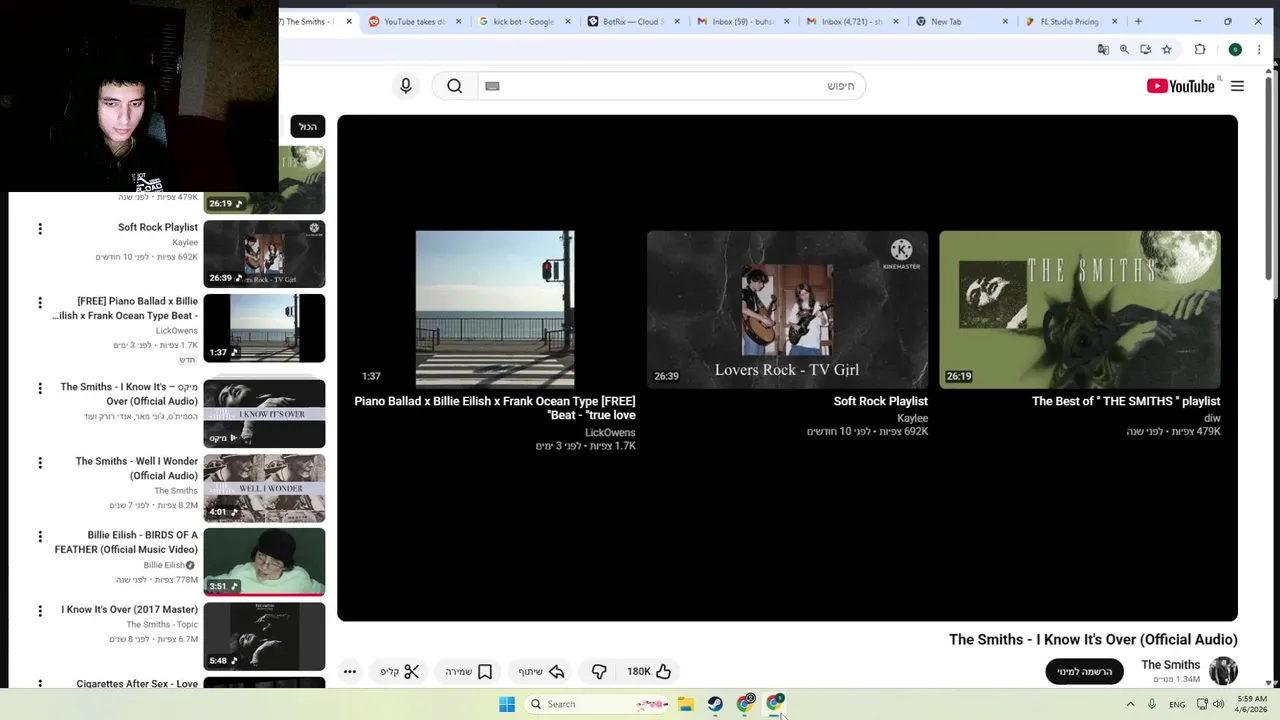Bookmark this page with the star icon

(x=1166, y=49)
